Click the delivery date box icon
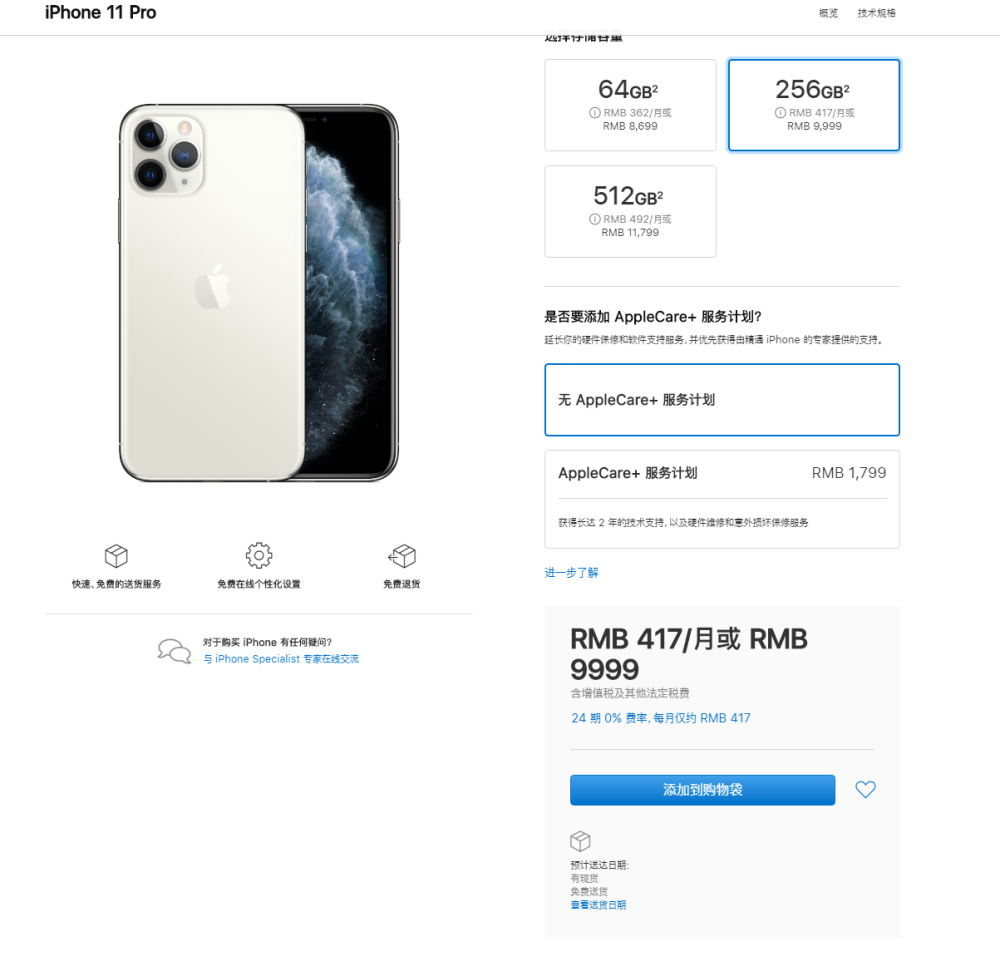Screen dimensions: 1000x956 (580, 841)
